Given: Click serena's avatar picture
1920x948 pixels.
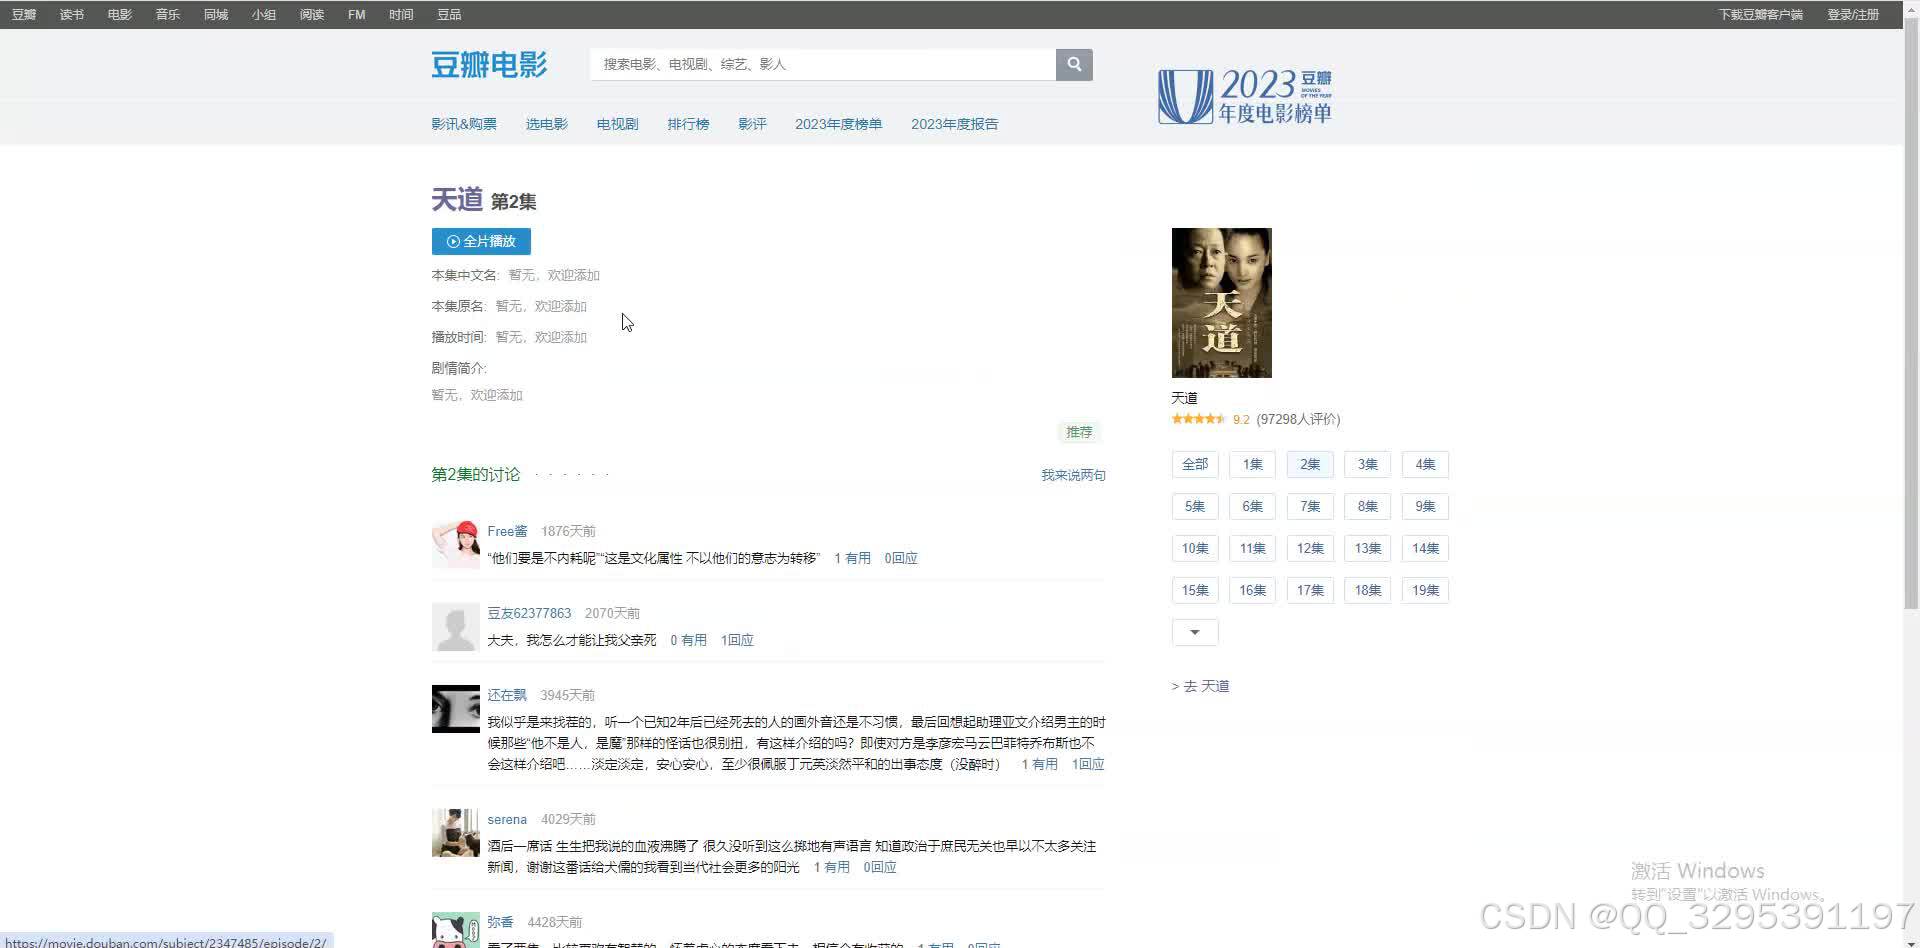Looking at the screenshot, I should [455, 833].
